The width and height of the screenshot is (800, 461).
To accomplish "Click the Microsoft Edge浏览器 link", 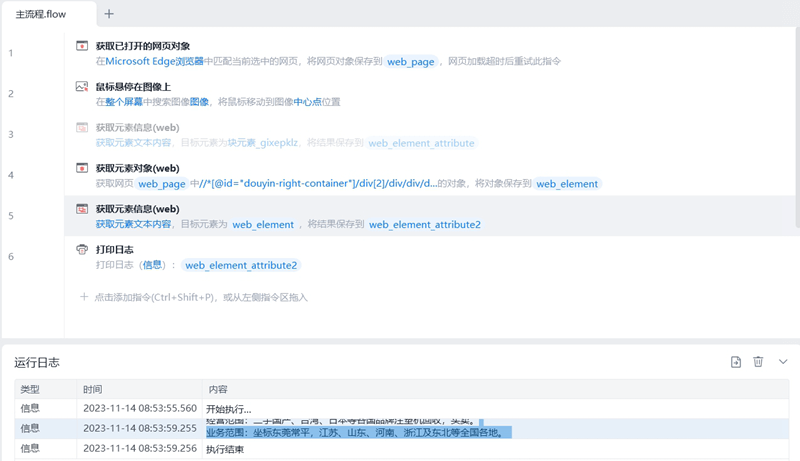I will [155, 61].
